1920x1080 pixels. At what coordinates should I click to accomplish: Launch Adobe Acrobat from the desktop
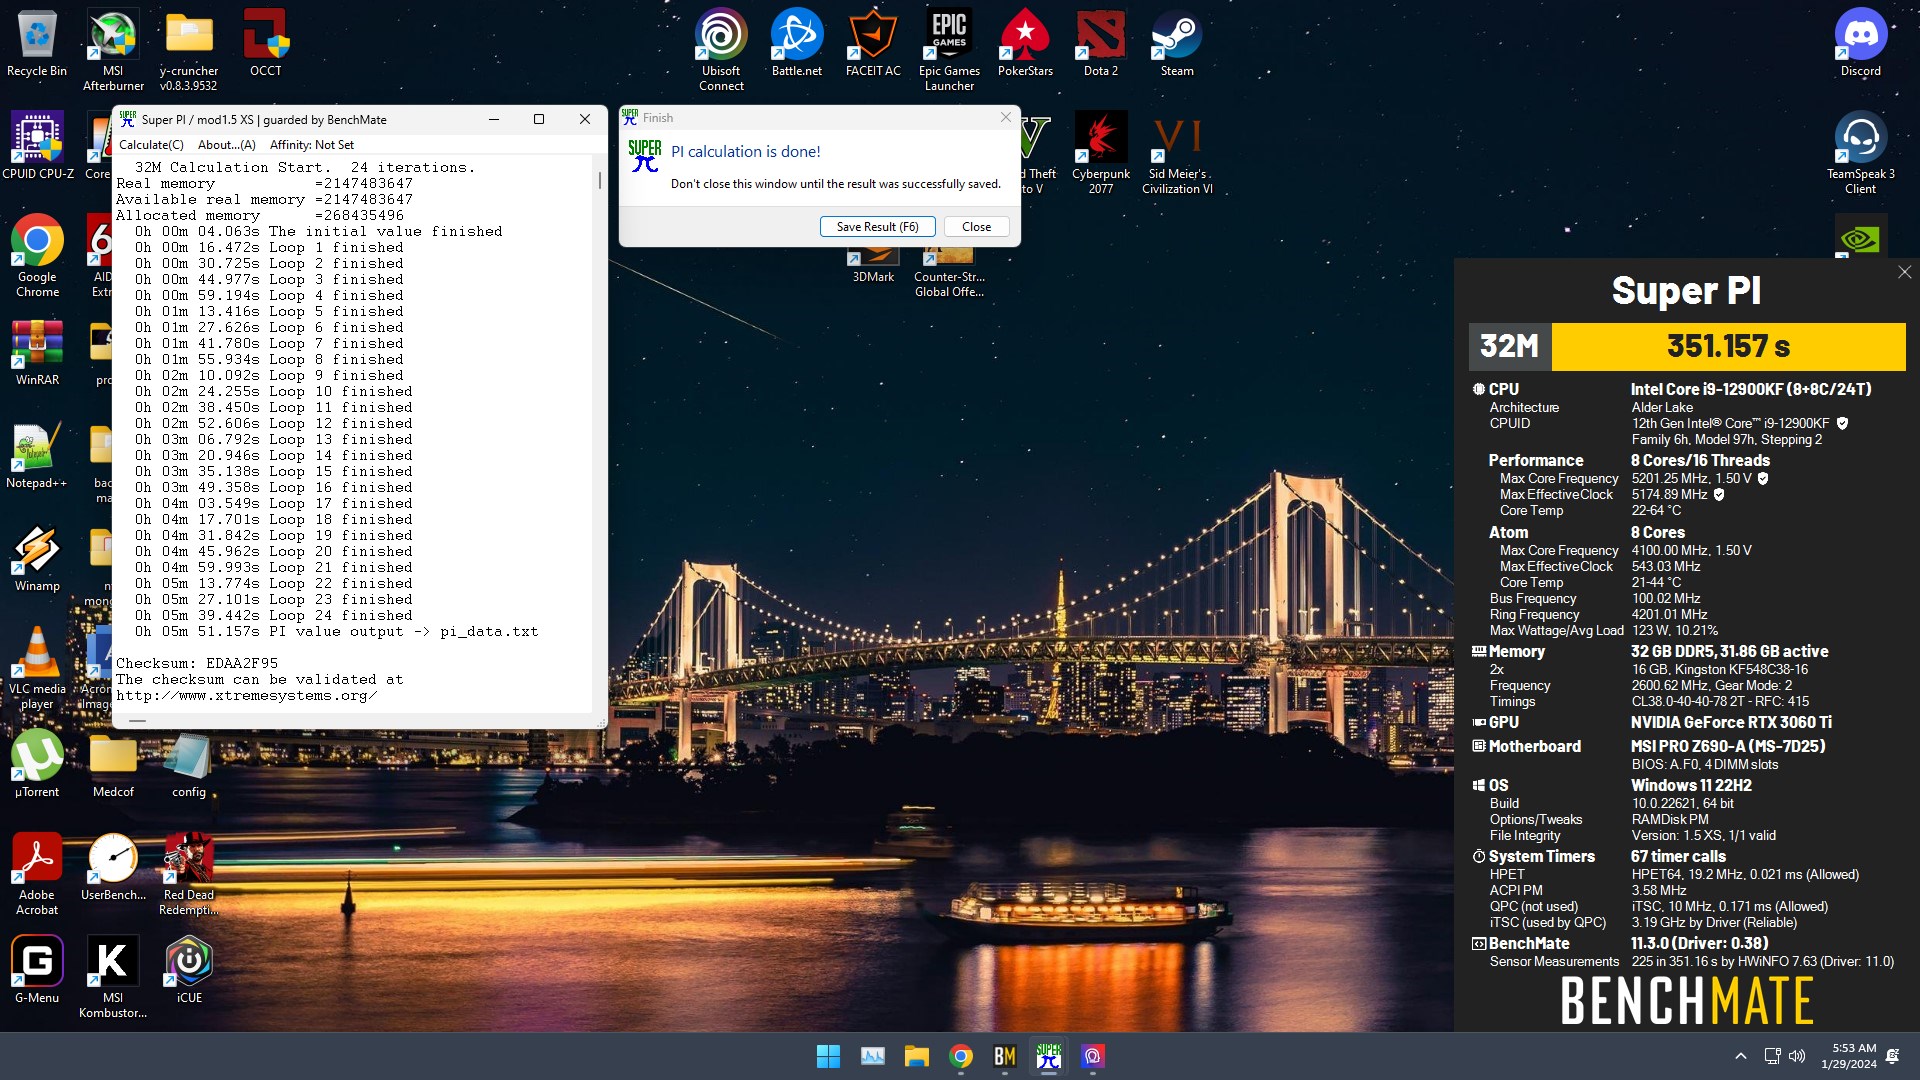tap(37, 874)
